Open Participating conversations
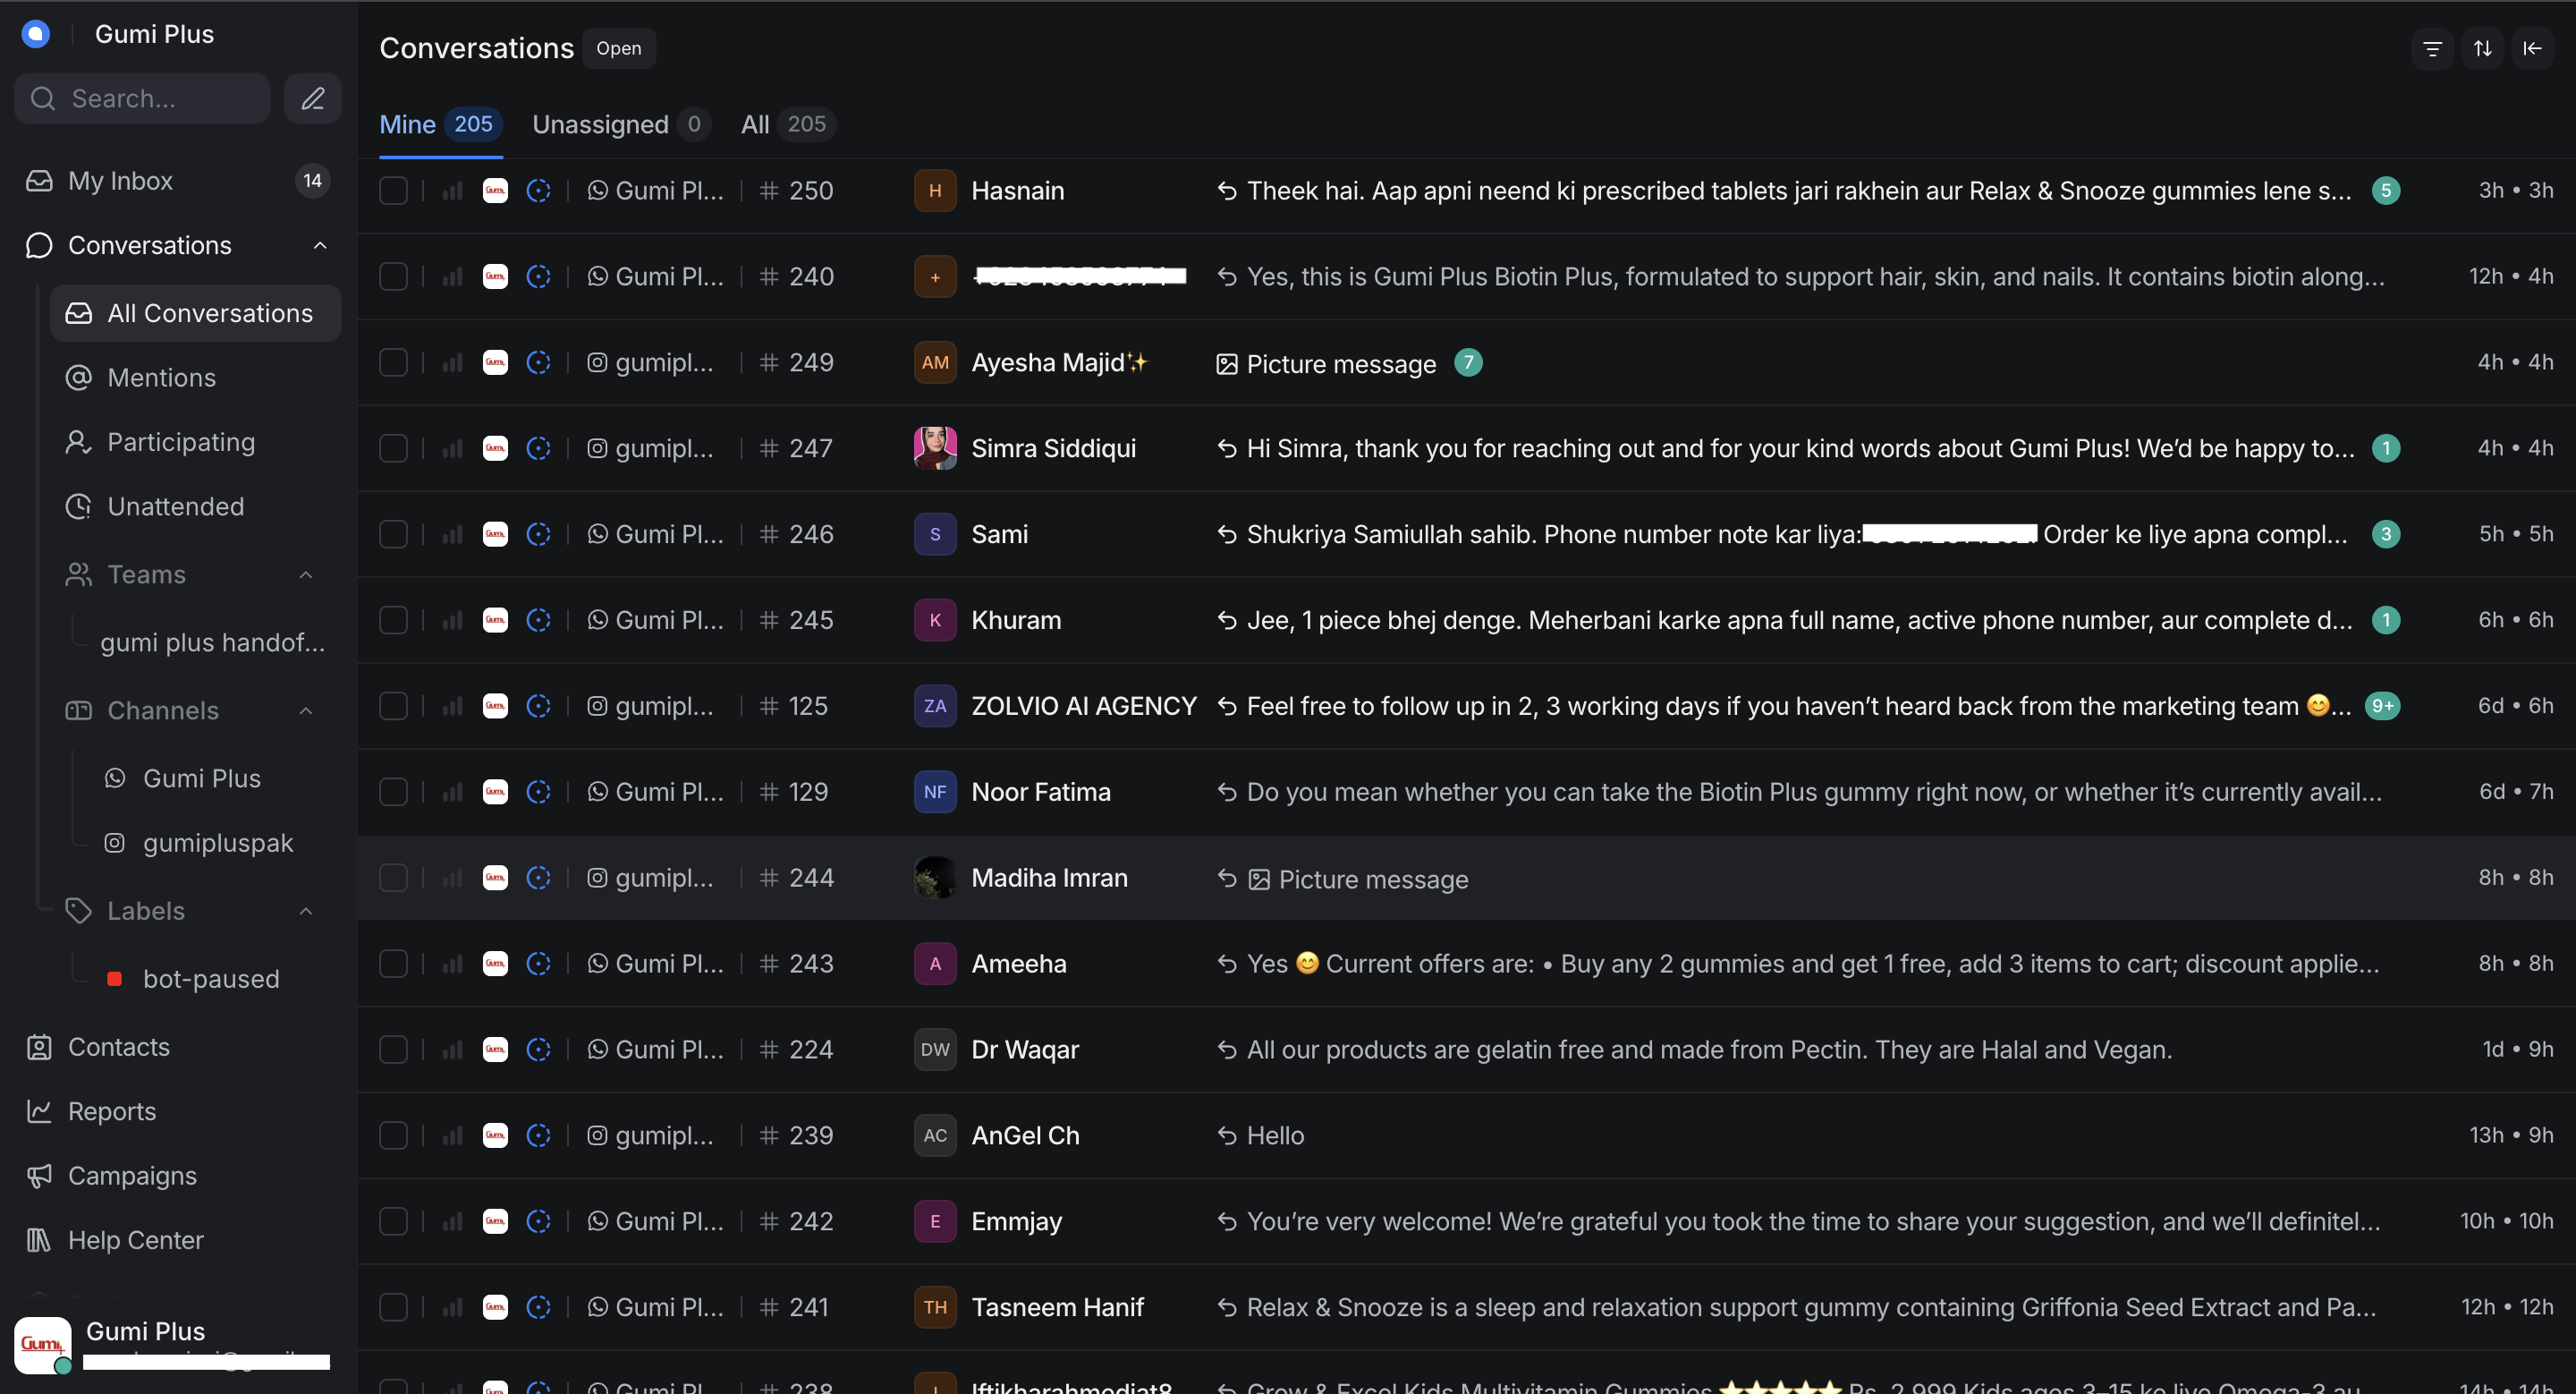The height and width of the screenshot is (1394, 2576). tap(196, 442)
